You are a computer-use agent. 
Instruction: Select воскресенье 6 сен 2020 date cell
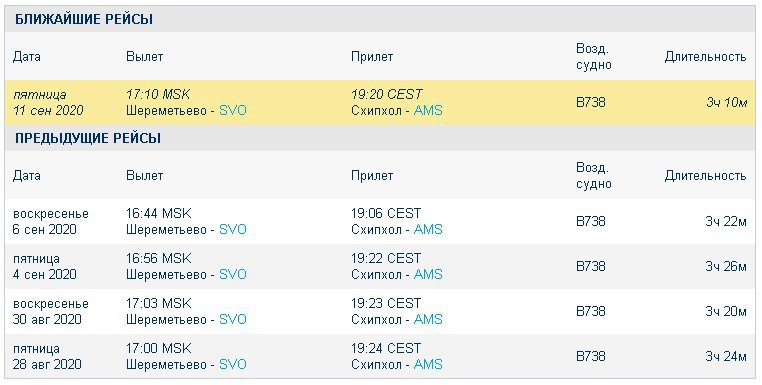point(51,221)
